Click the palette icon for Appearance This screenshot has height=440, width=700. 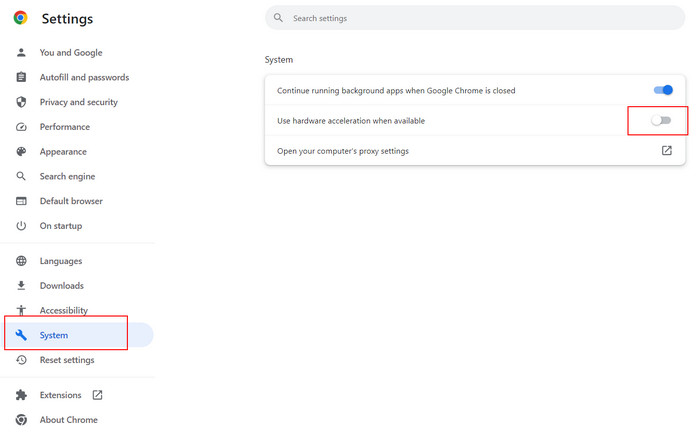[x=21, y=152]
